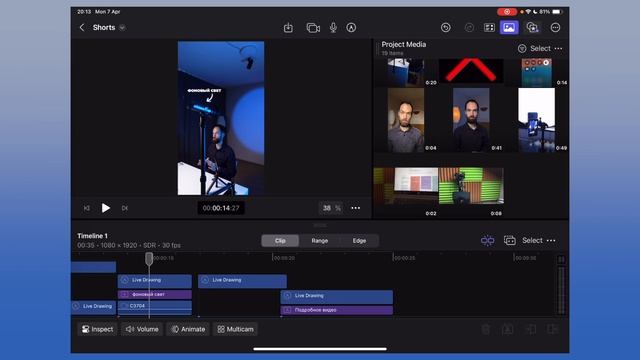Image resolution: width=640 pixels, height=360 pixels.
Task: Select the unlabeled blue clip at top left
Action: 93,267
